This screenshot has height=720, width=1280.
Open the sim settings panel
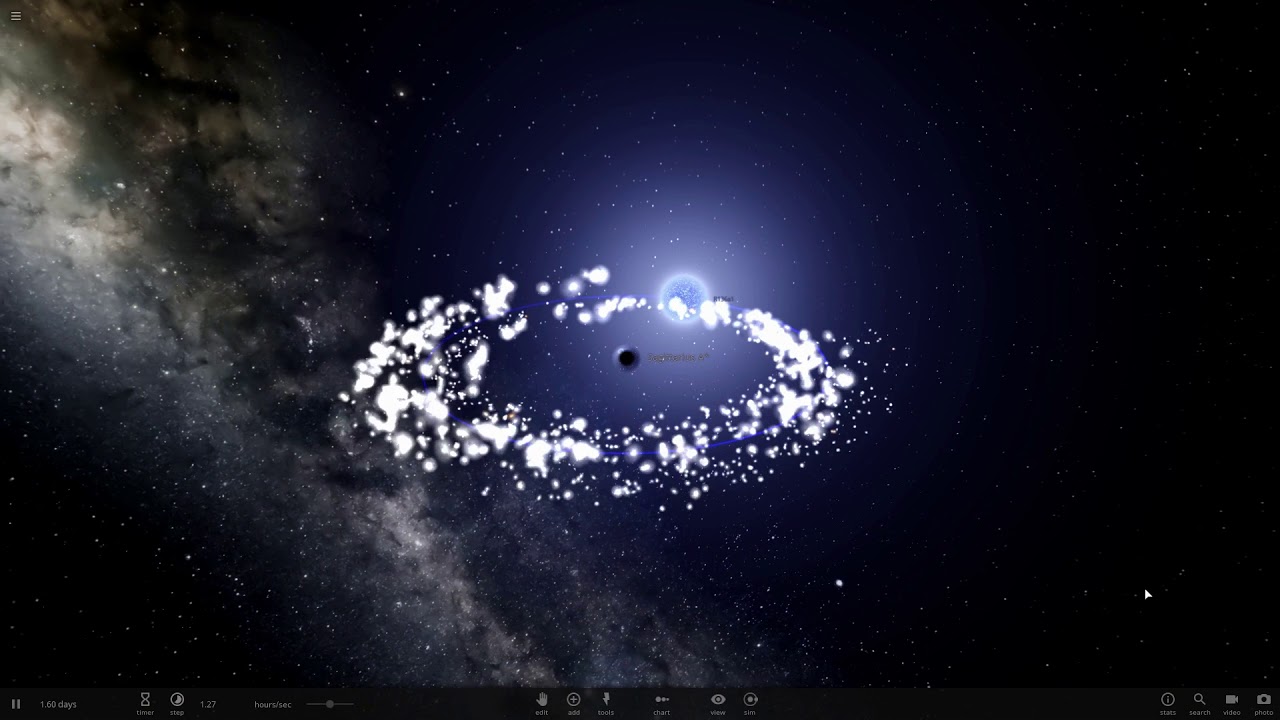point(750,704)
